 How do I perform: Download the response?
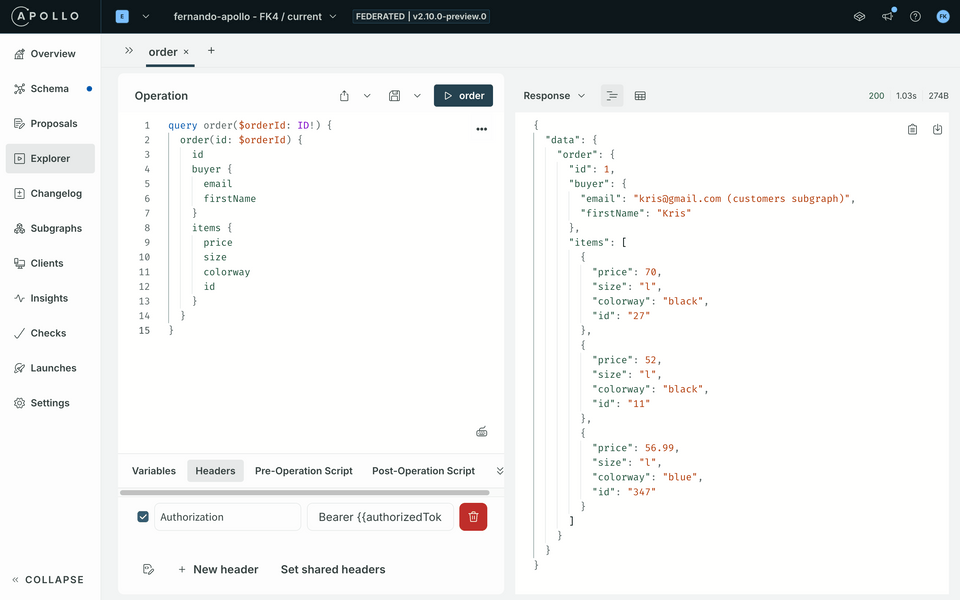[937, 129]
